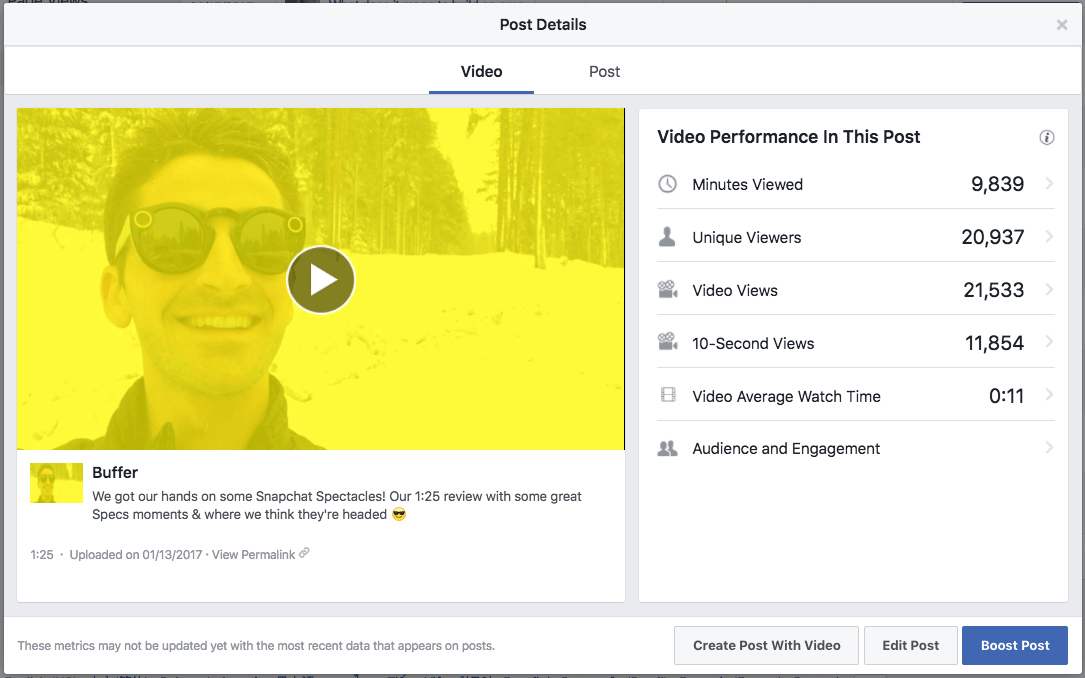Click the Unique Viewers person icon

click(x=668, y=237)
